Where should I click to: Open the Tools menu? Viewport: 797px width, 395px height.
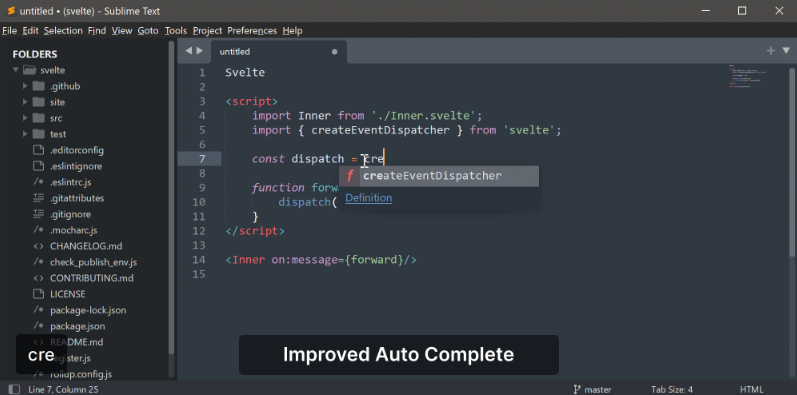(x=176, y=31)
